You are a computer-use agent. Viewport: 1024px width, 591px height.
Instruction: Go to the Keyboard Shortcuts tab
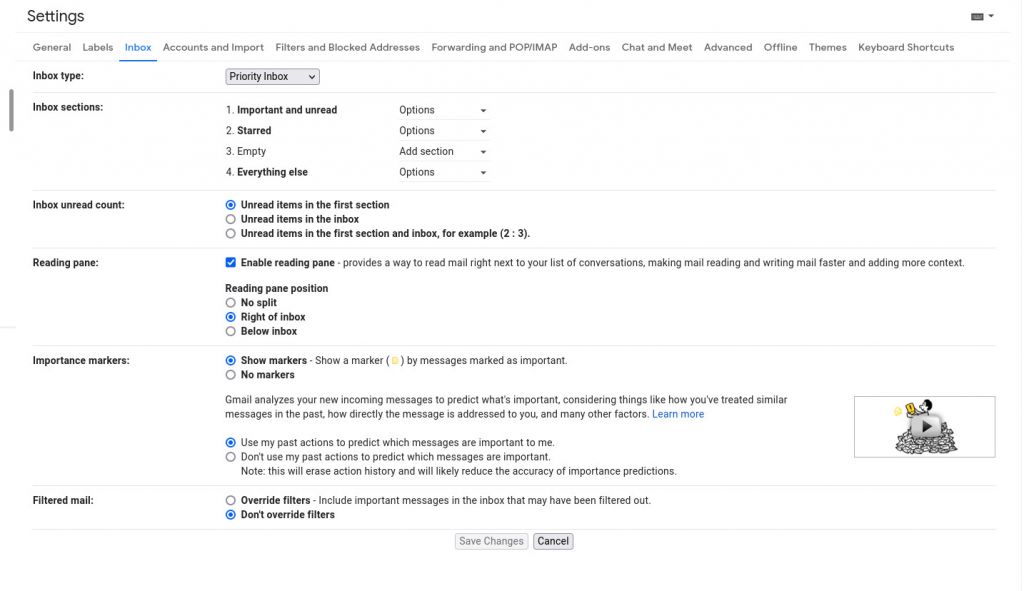905,47
